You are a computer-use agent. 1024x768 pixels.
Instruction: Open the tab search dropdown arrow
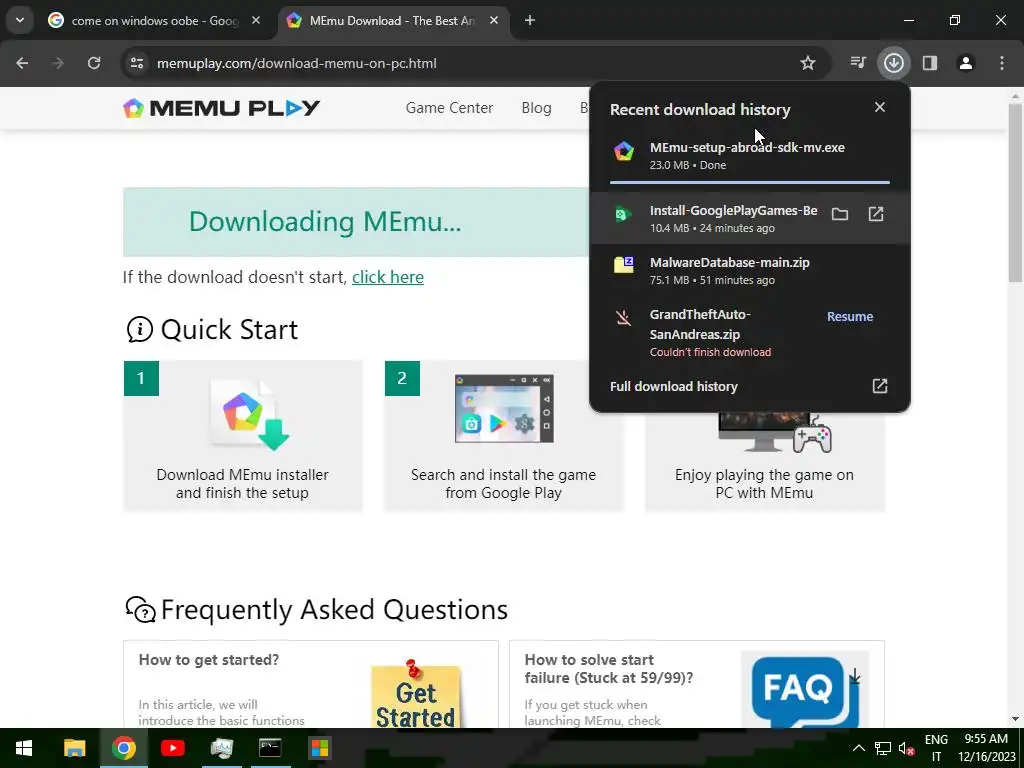[20, 20]
